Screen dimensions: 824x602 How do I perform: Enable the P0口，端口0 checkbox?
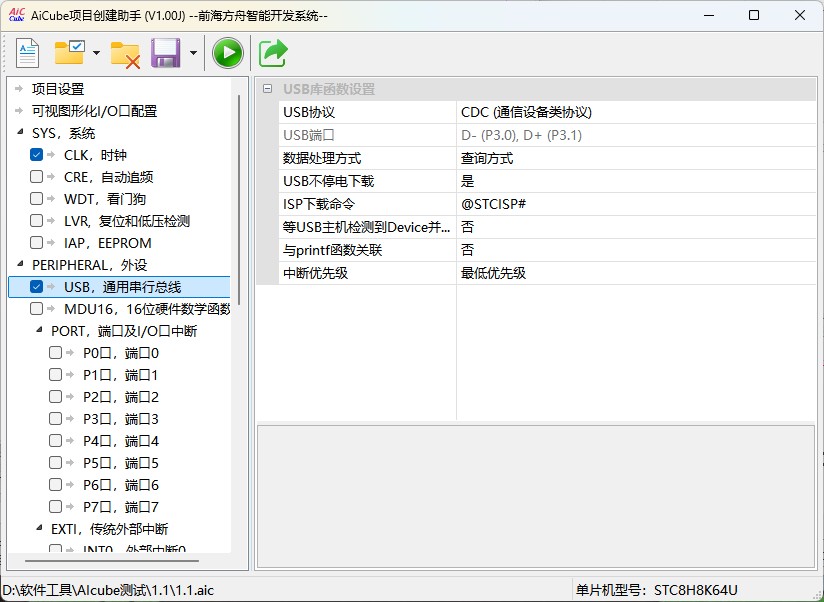pos(55,352)
